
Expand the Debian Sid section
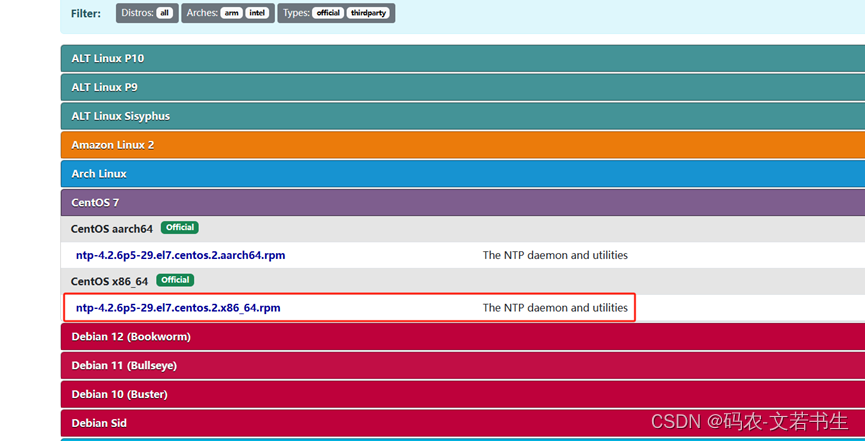463,423
